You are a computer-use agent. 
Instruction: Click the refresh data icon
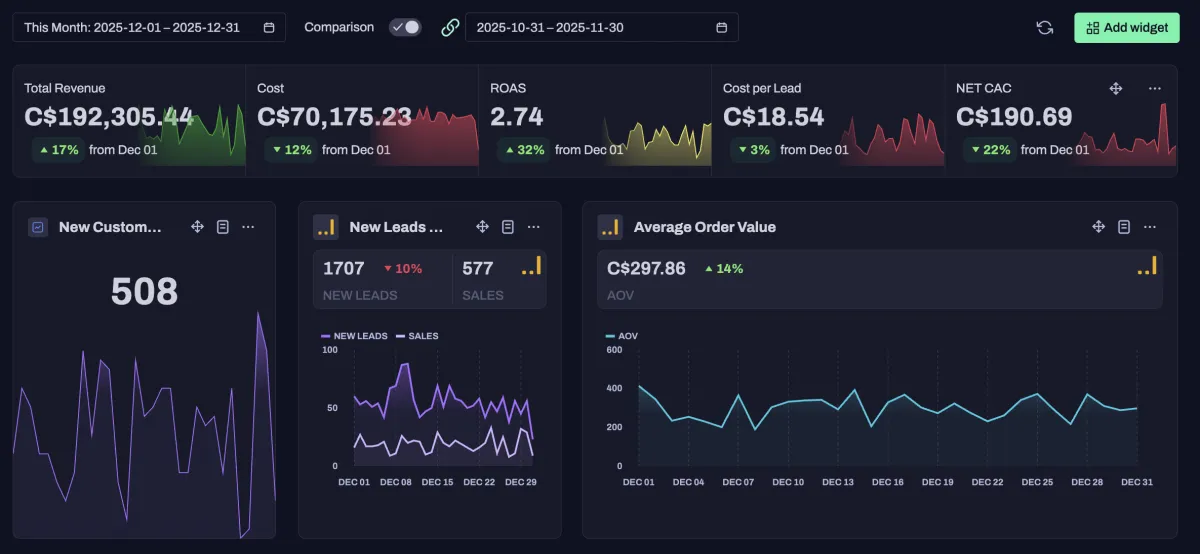coord(1045,28)
